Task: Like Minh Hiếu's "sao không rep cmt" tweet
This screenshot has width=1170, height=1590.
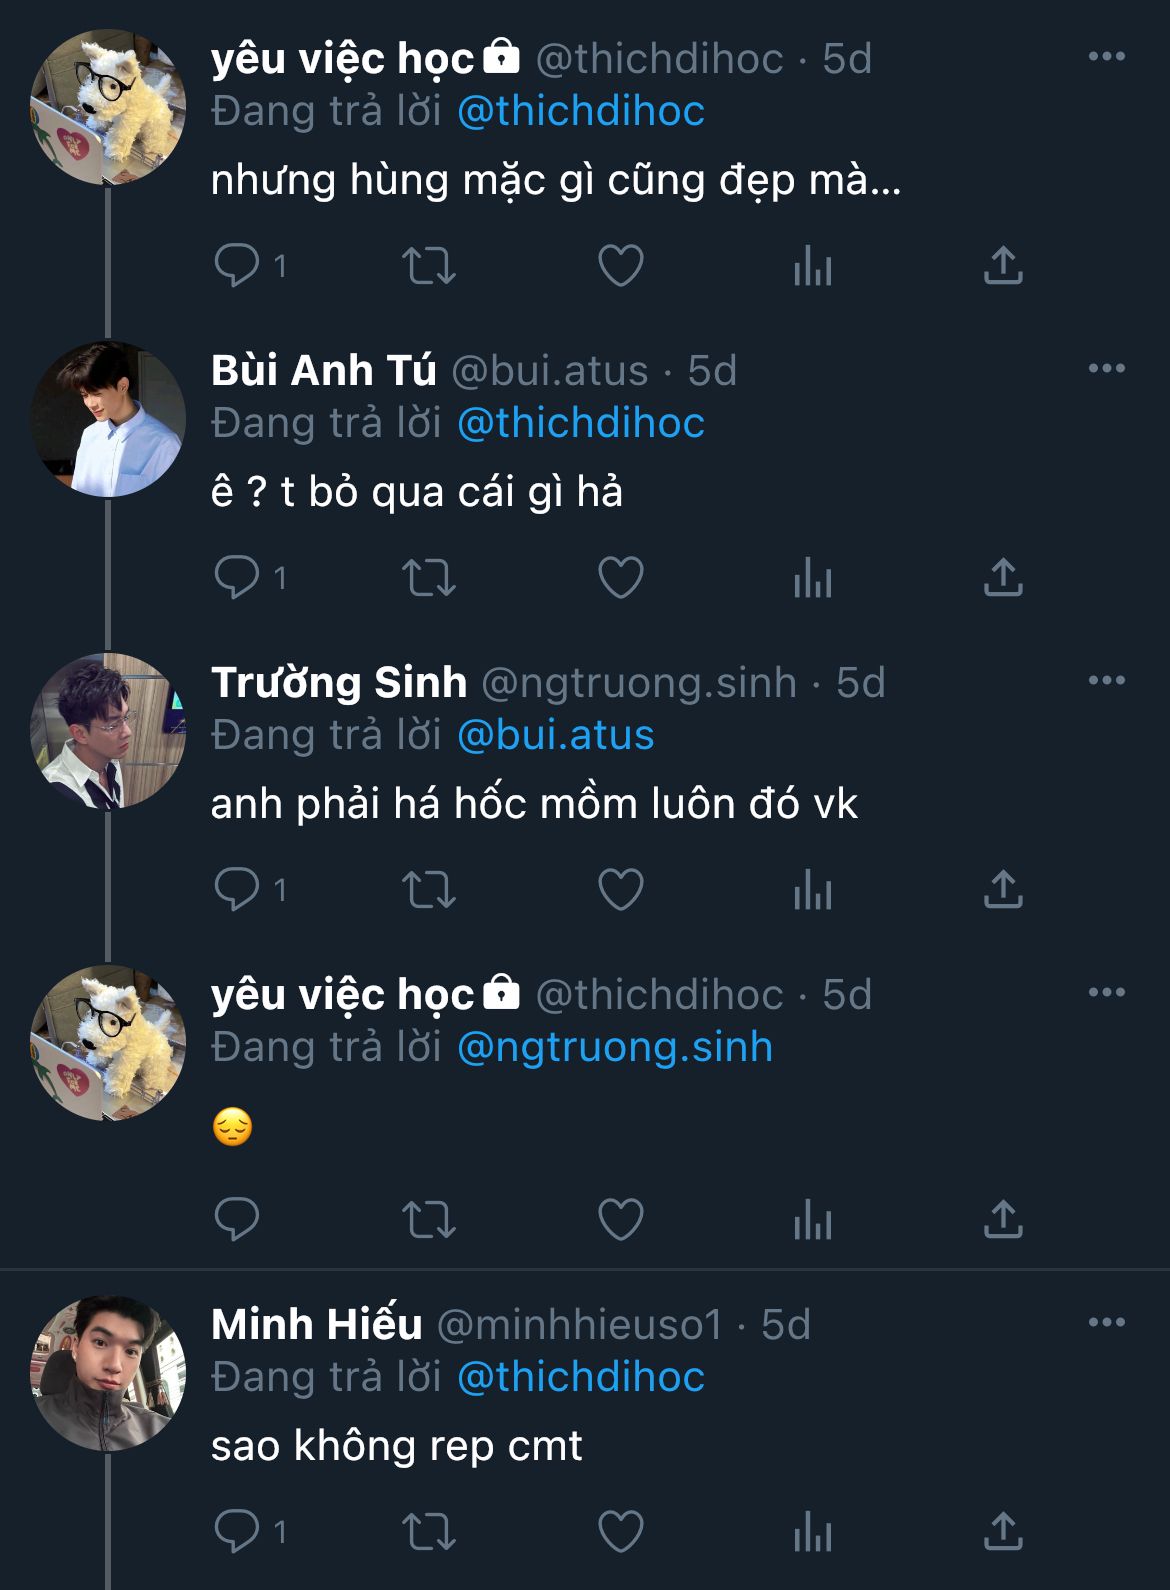Action: 620,1532
